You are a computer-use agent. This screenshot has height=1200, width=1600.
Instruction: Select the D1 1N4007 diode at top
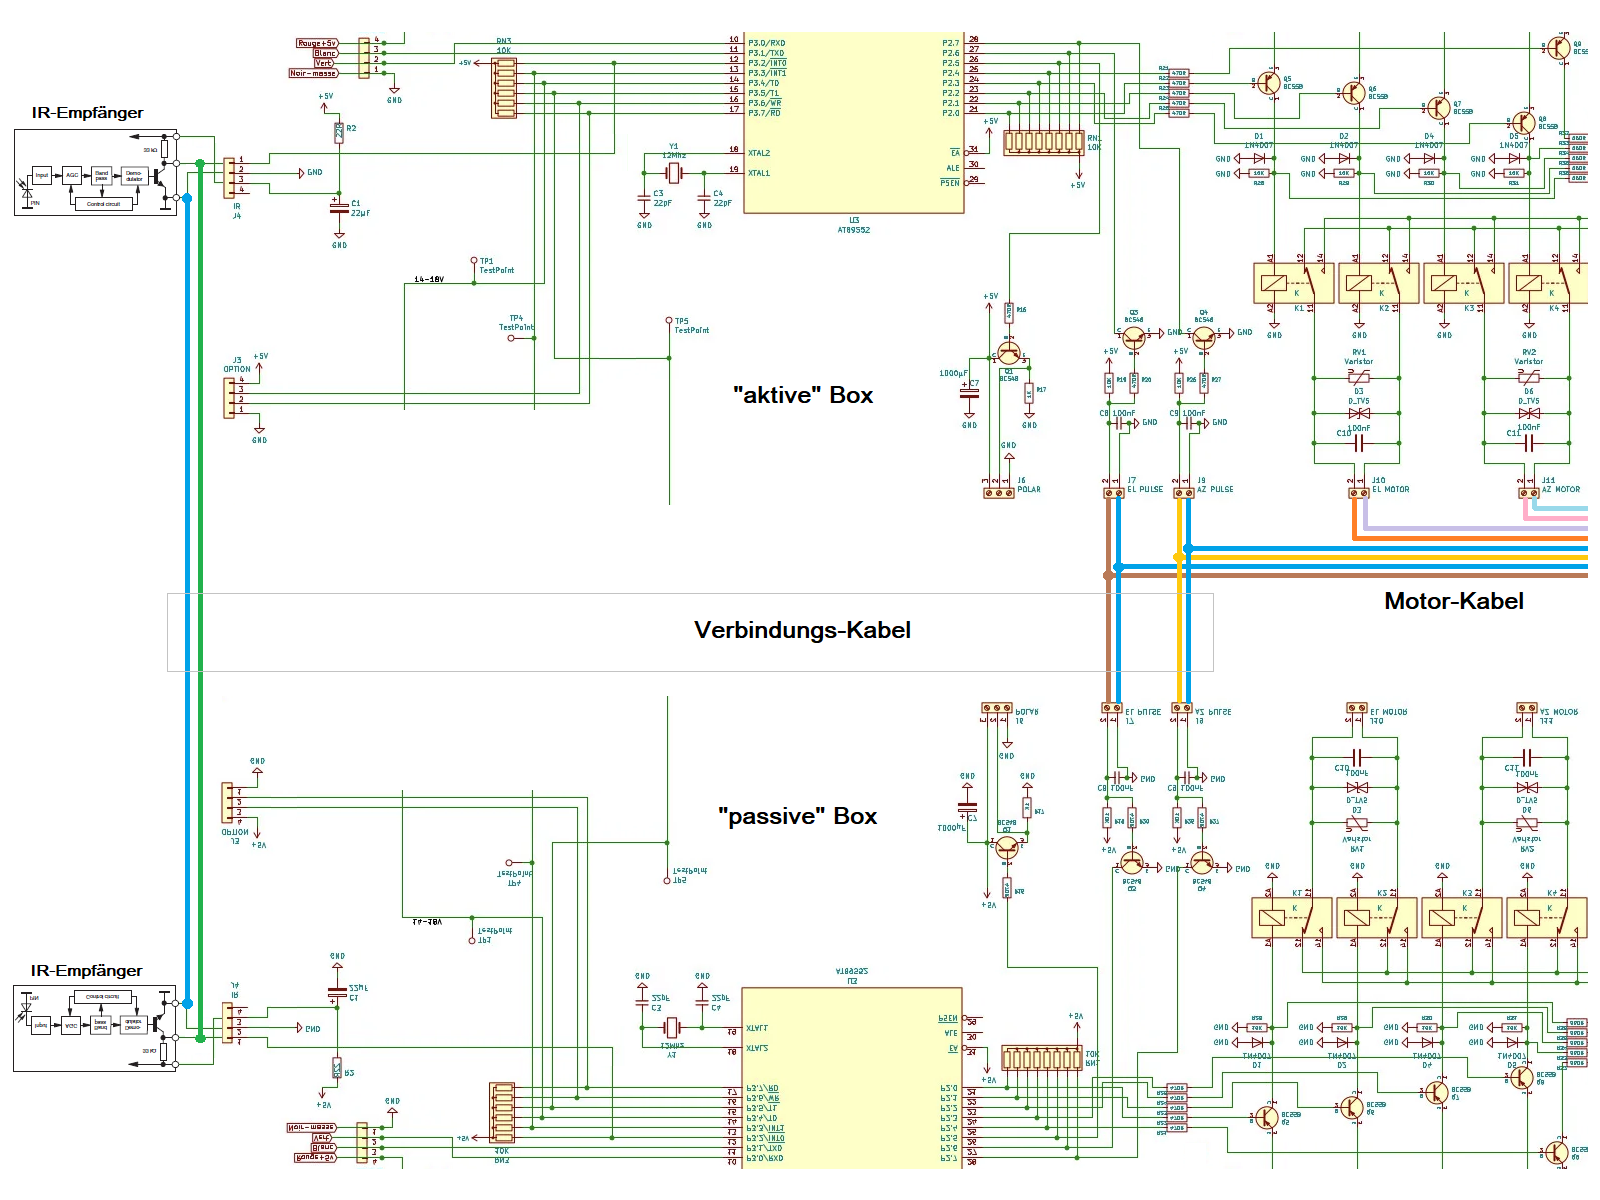(x=1259, y=158)
